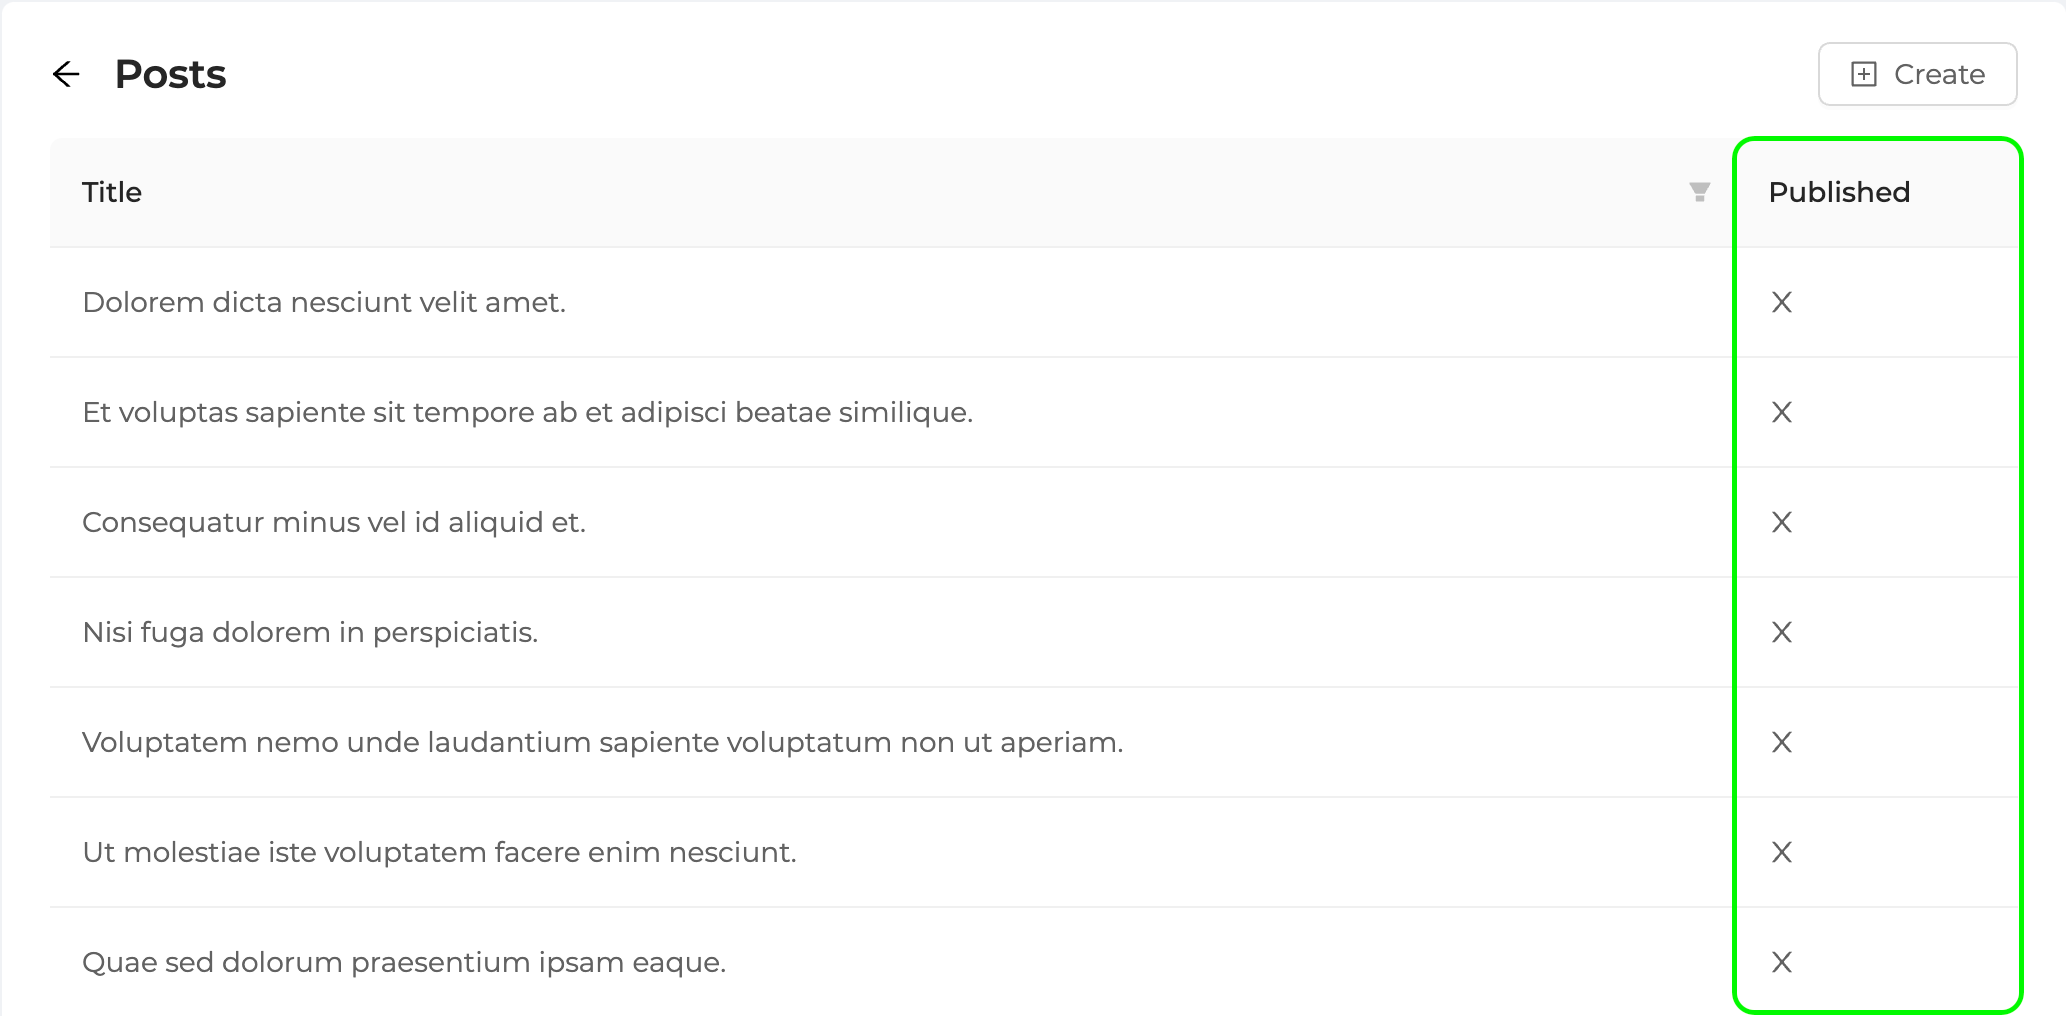The width and height of the screenshot is (2066, 1016).
Task: Select the post 'Dolorem dicta nesciunt velit amet.'
Action: (324, 302)
